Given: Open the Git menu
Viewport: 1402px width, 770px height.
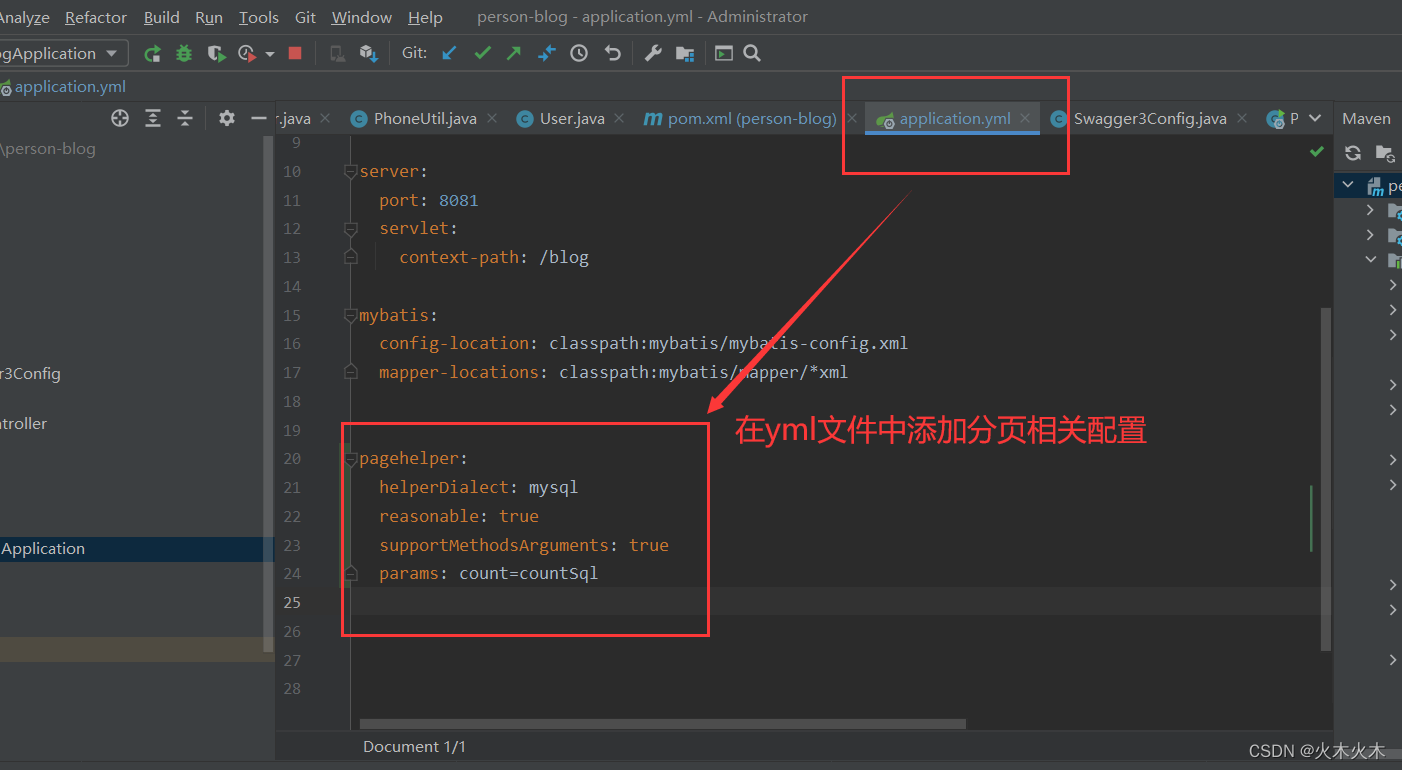Looking at the screenshot, I should pyautogui.click(x=305, y=17).
